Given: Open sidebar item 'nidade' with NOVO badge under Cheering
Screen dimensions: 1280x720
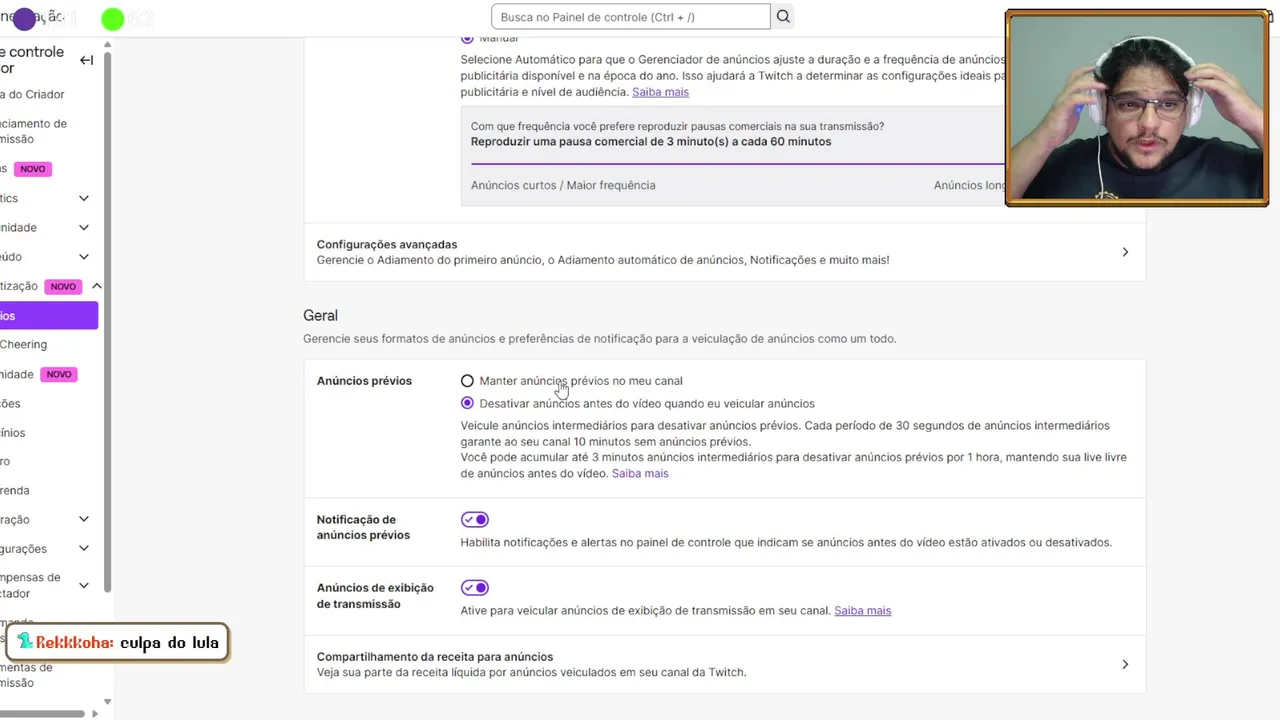Looking at the screenshot, I should coord(17,374).
